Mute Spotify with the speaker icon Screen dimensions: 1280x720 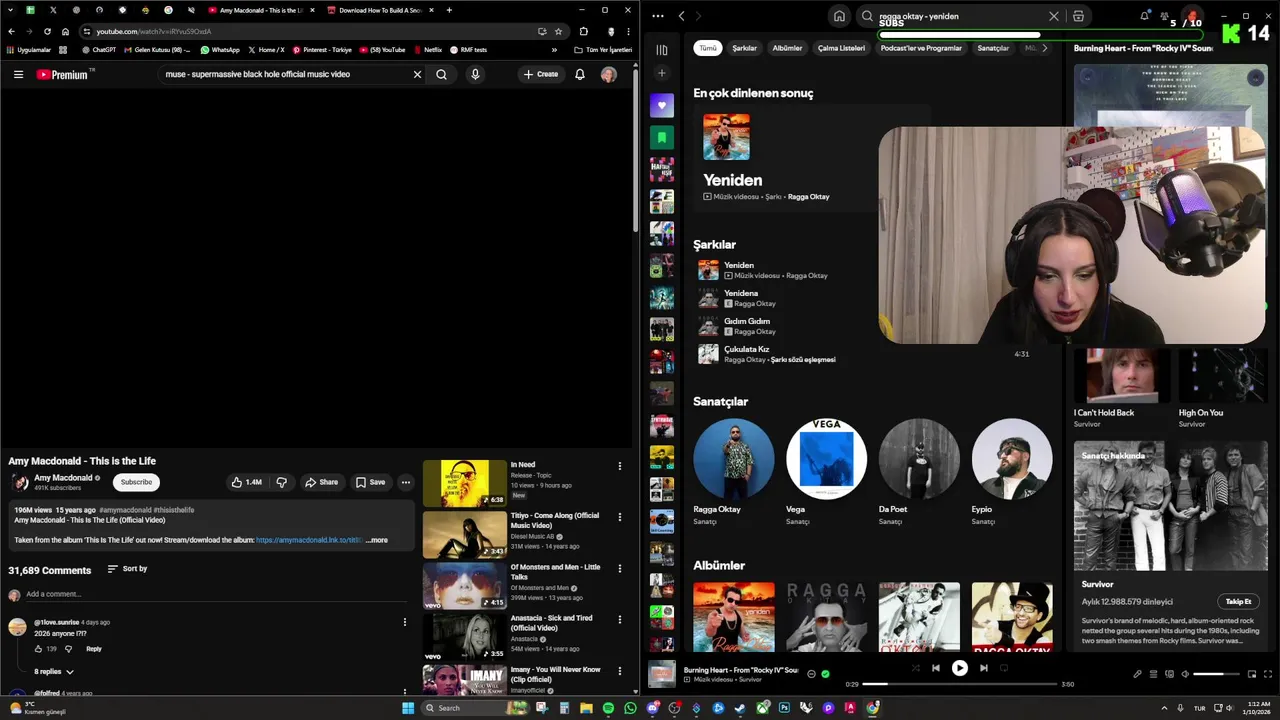click(1185, 674)
